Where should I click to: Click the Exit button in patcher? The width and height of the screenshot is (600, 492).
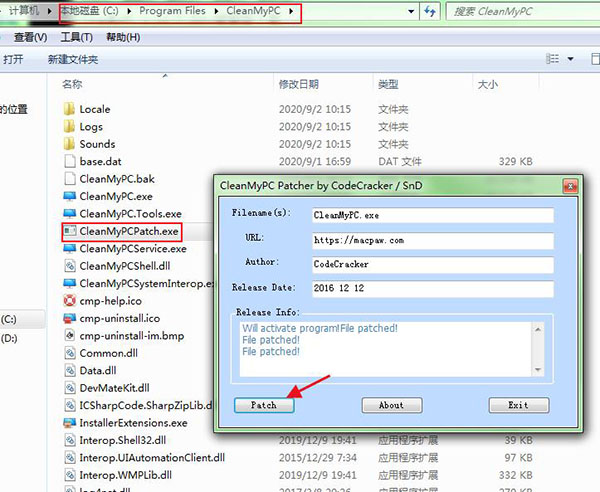[518, 405]
